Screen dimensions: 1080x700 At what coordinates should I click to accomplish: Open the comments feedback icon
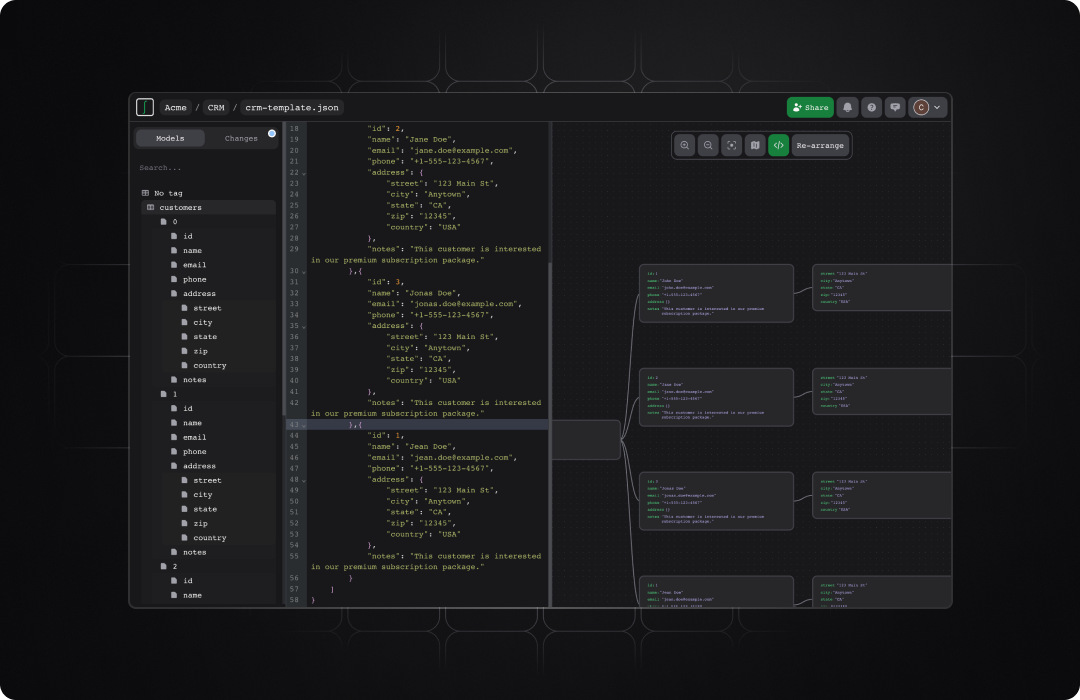click(x=896, y=107)
